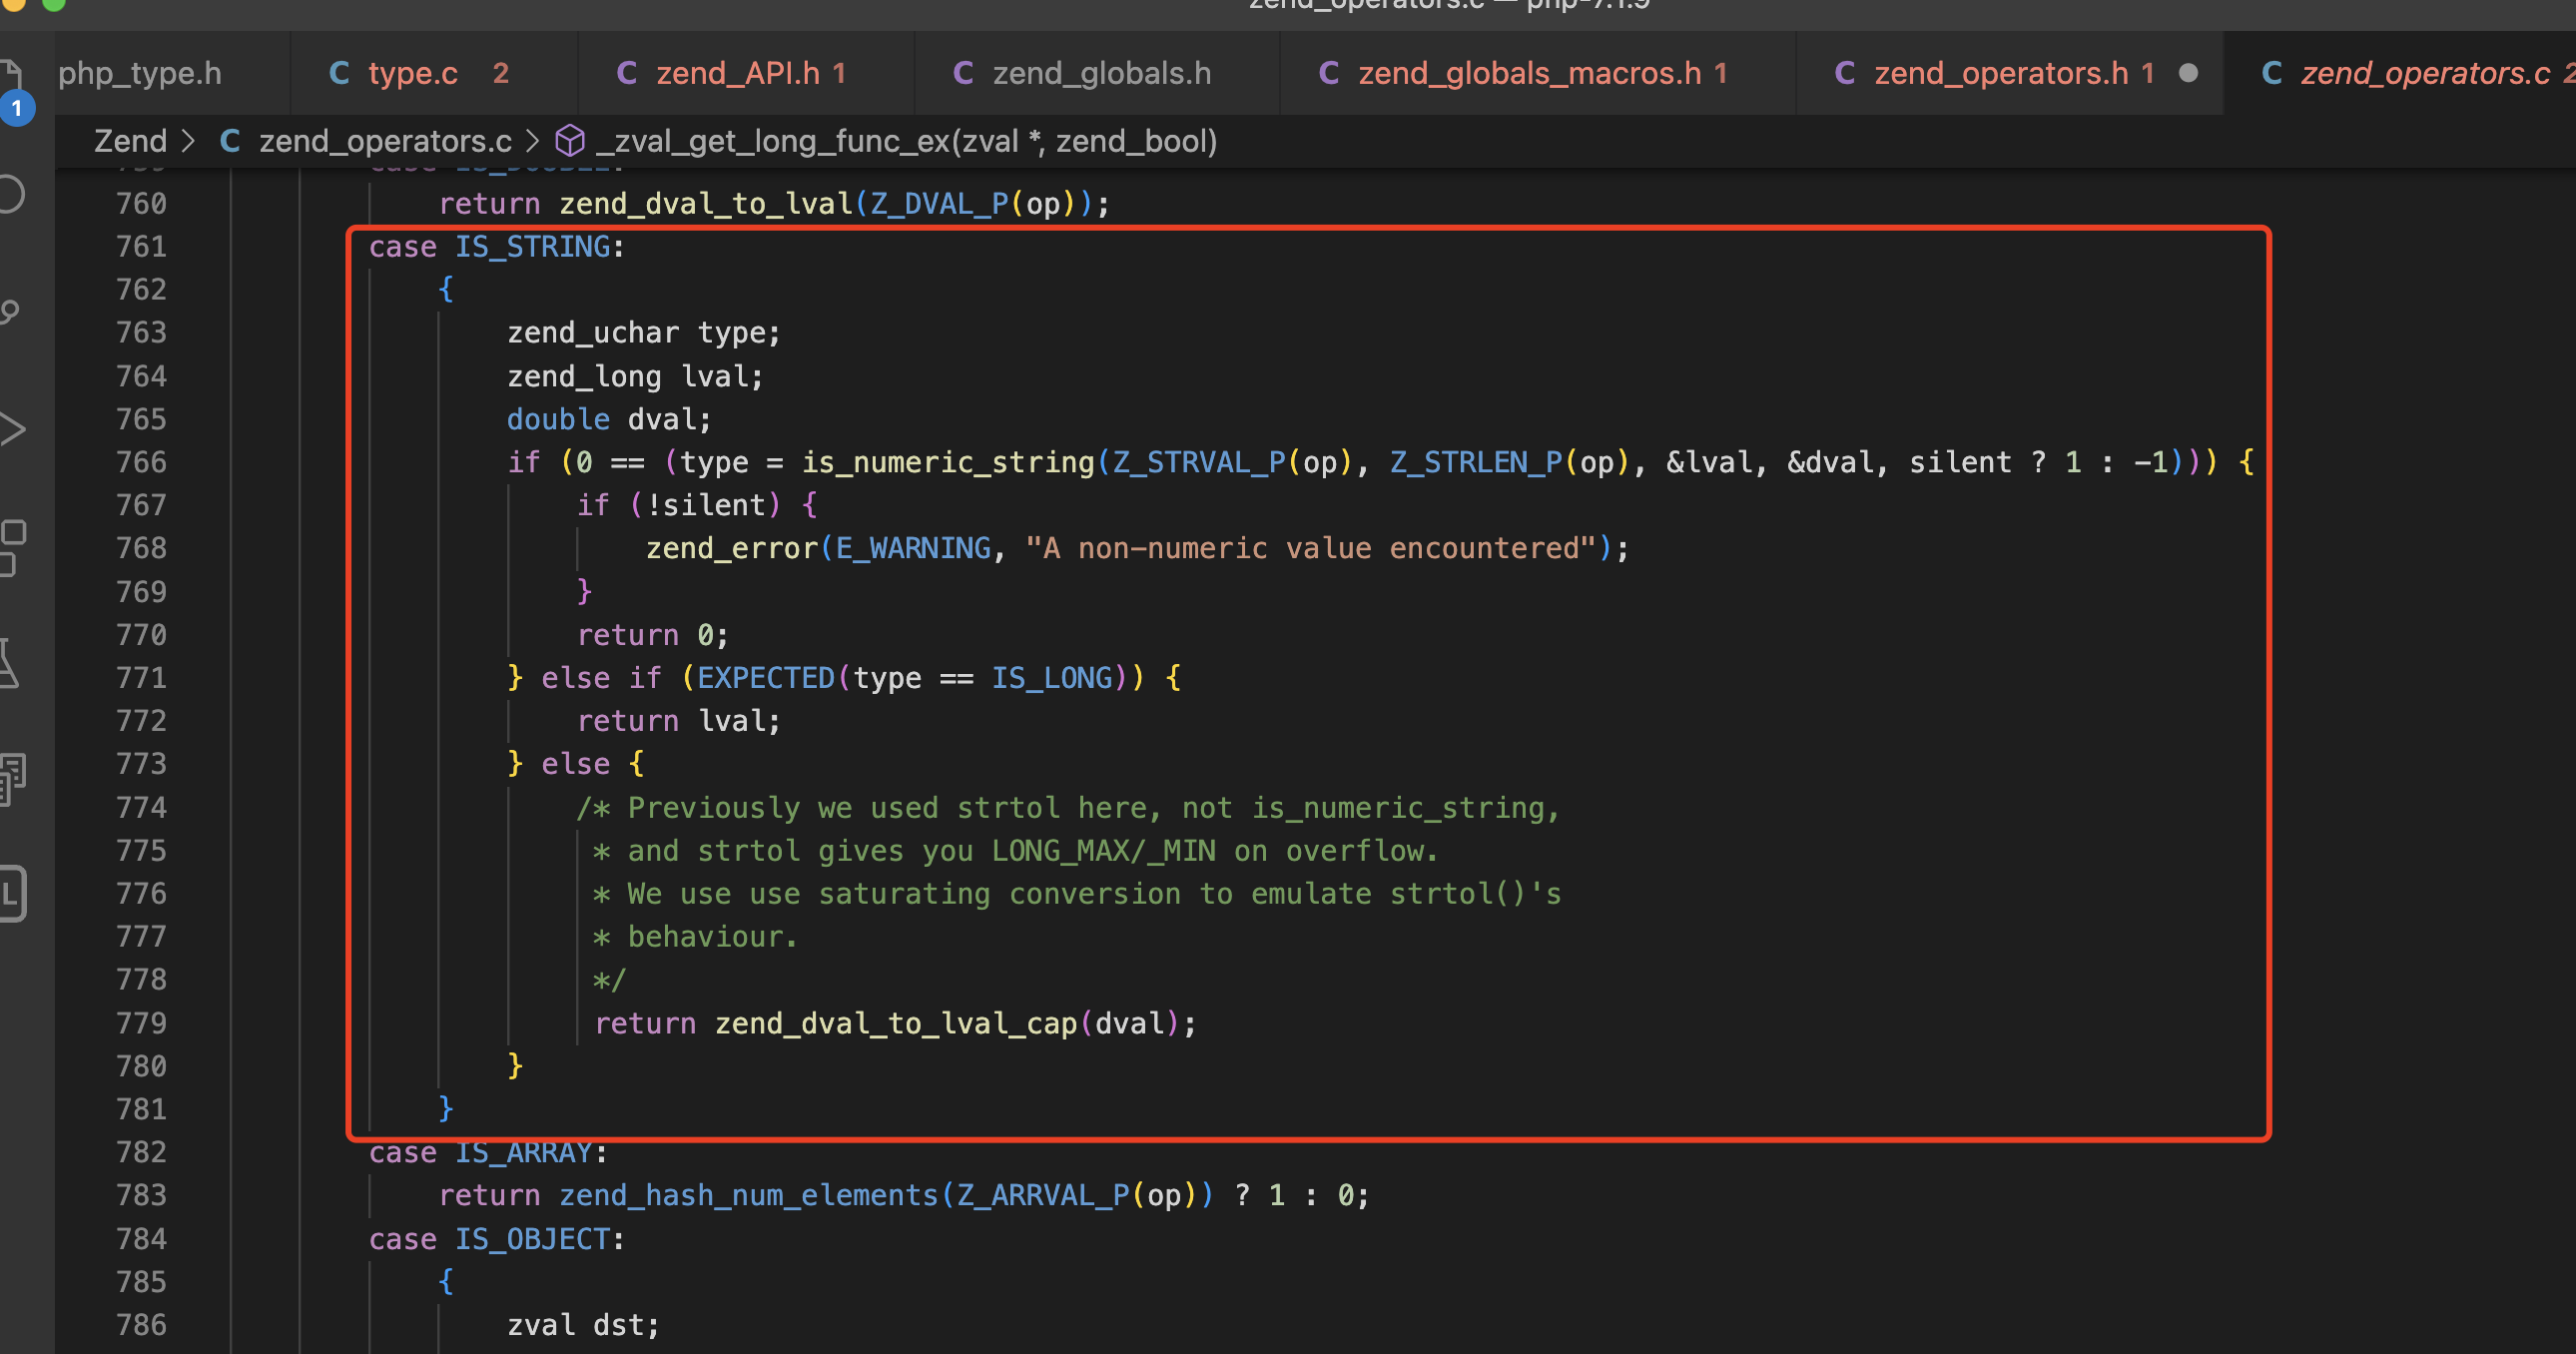
Task: Expand the Zend folder breadcrumb
Action: click(x=130, y=141)
